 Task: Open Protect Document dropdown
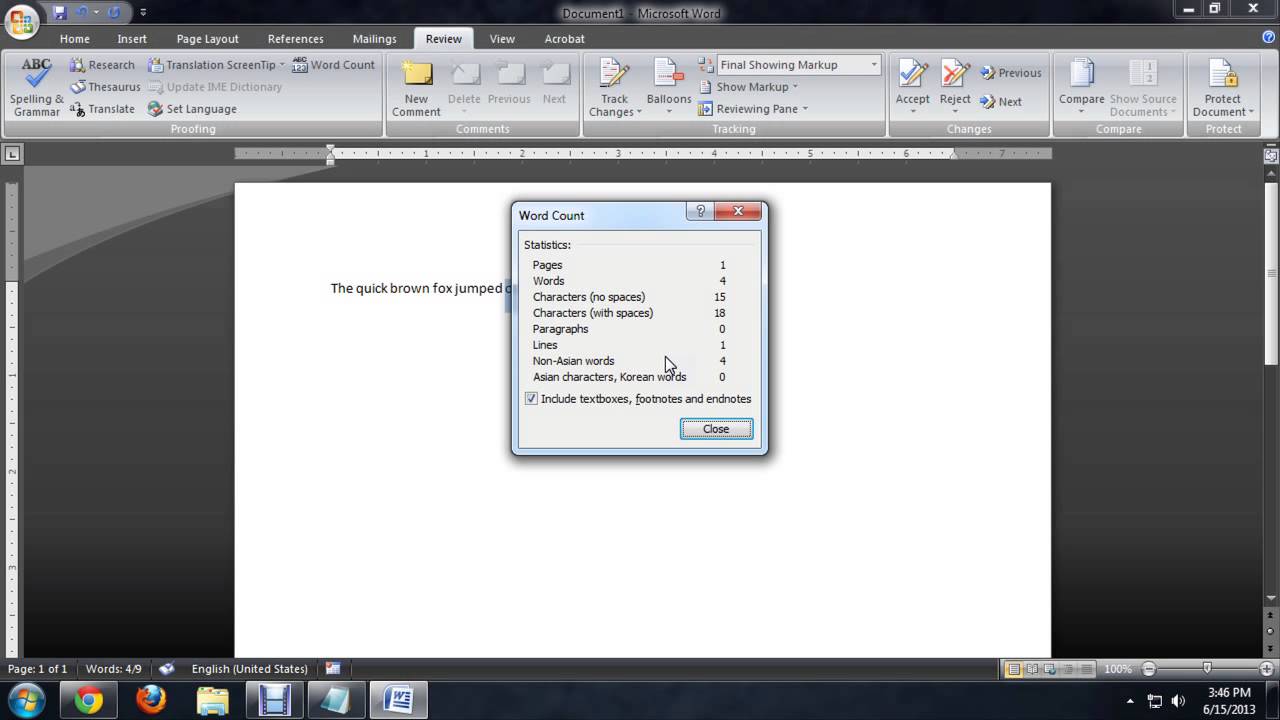coord(1222,88)
